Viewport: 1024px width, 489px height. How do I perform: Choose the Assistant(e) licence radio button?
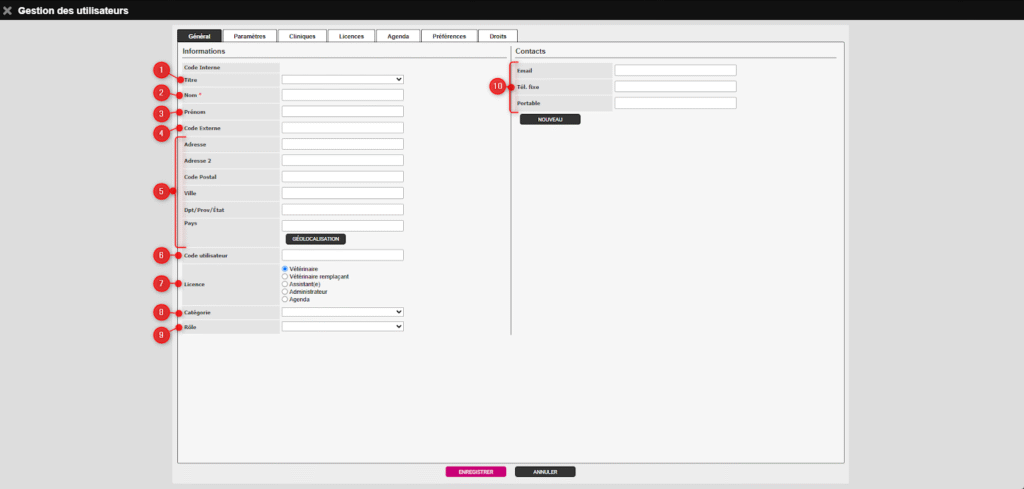[285, 284]
